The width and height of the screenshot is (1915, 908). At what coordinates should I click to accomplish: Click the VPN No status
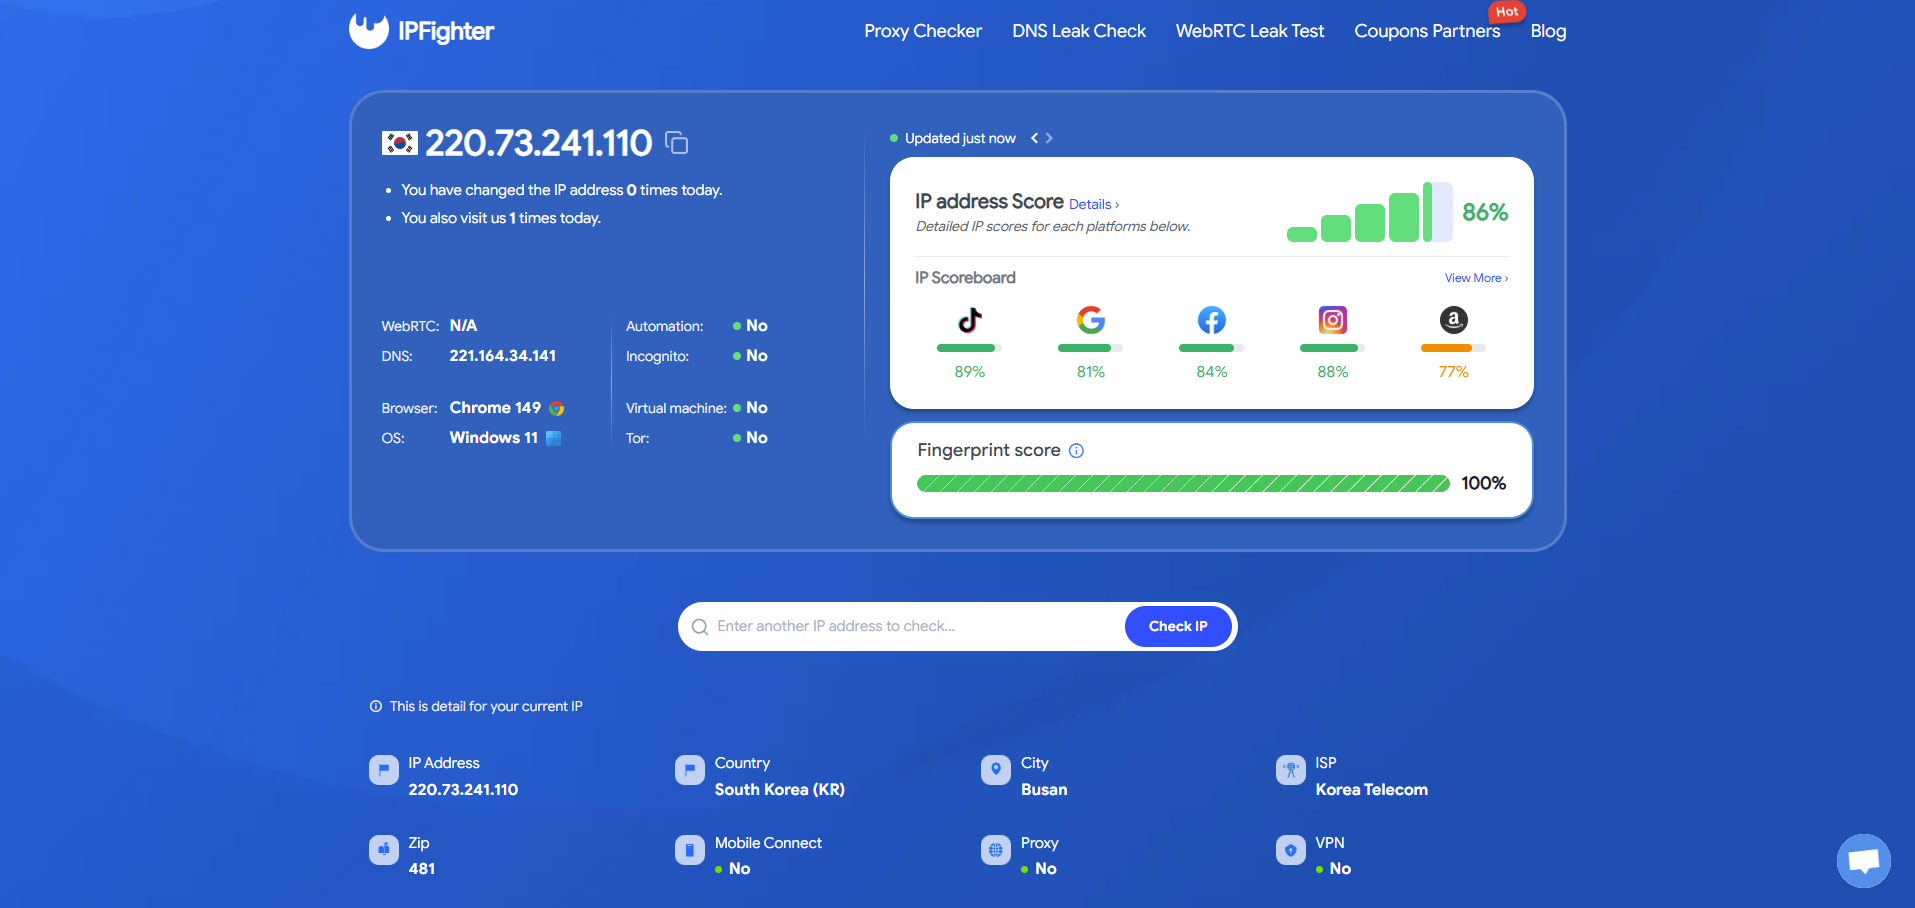point(1334,869)
